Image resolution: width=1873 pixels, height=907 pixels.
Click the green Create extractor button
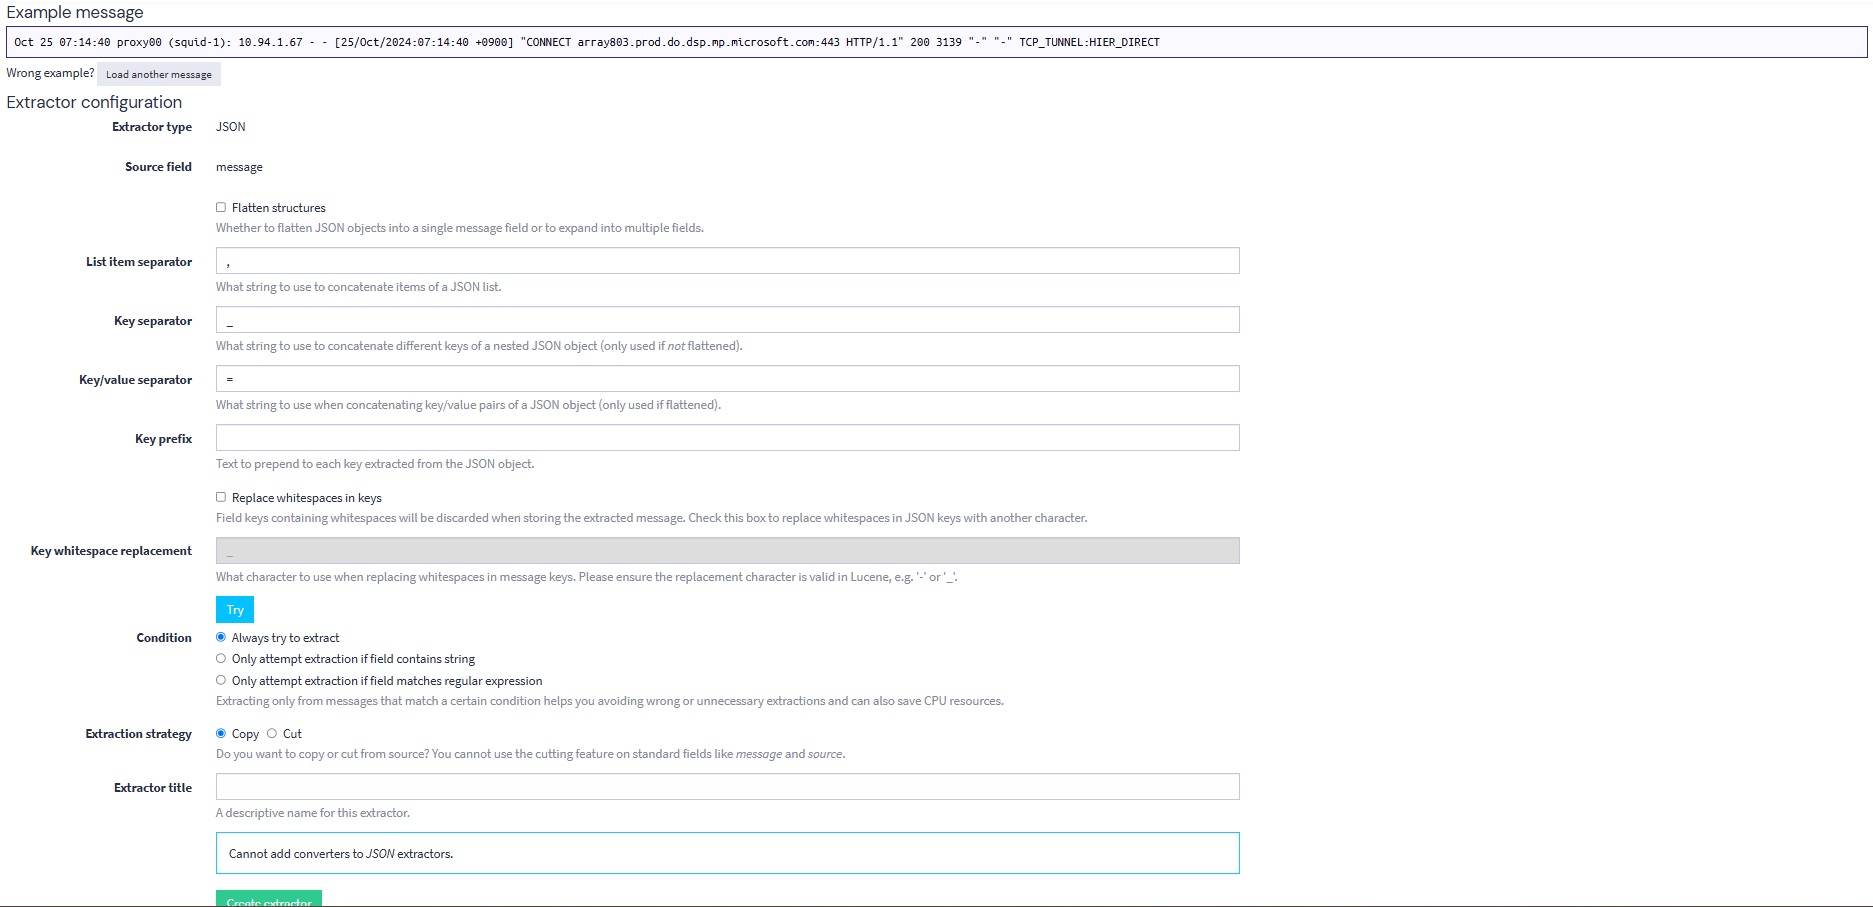pyautogui.click(x=268, y=898)
